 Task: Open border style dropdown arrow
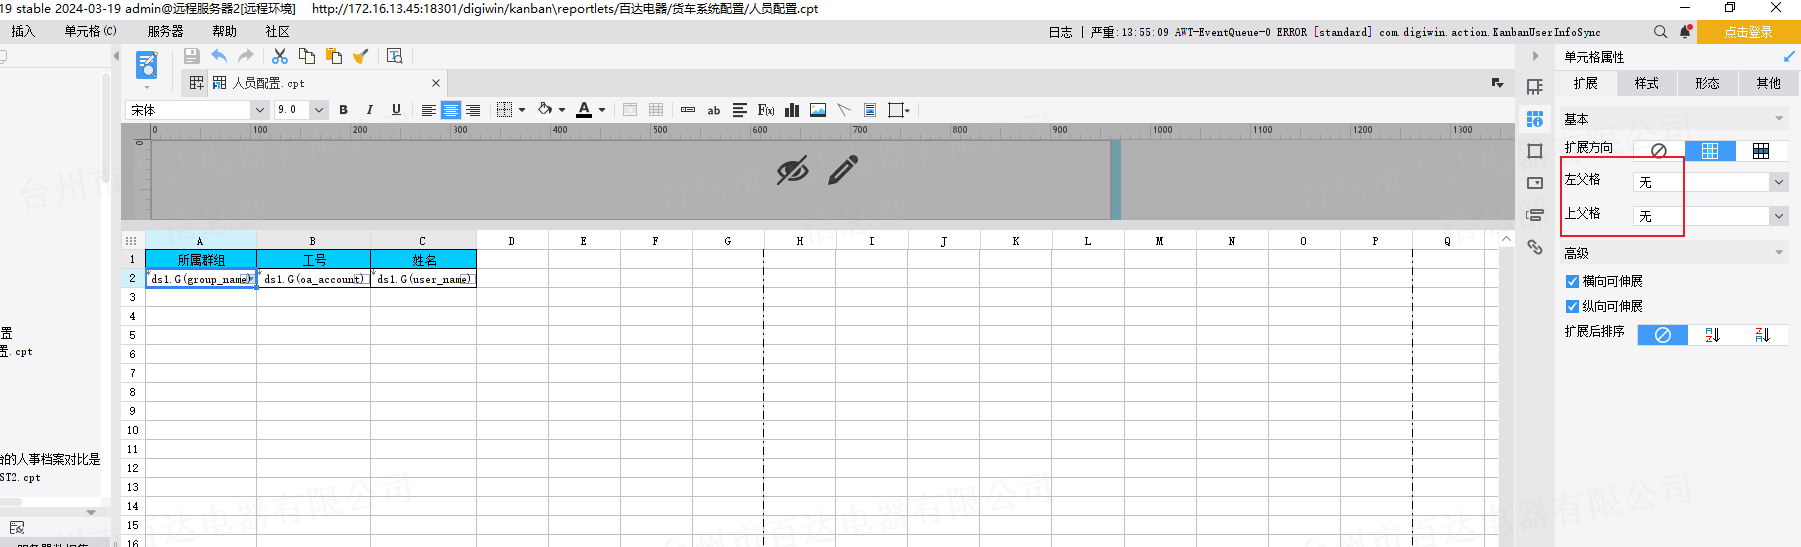[x=522, y=110]
